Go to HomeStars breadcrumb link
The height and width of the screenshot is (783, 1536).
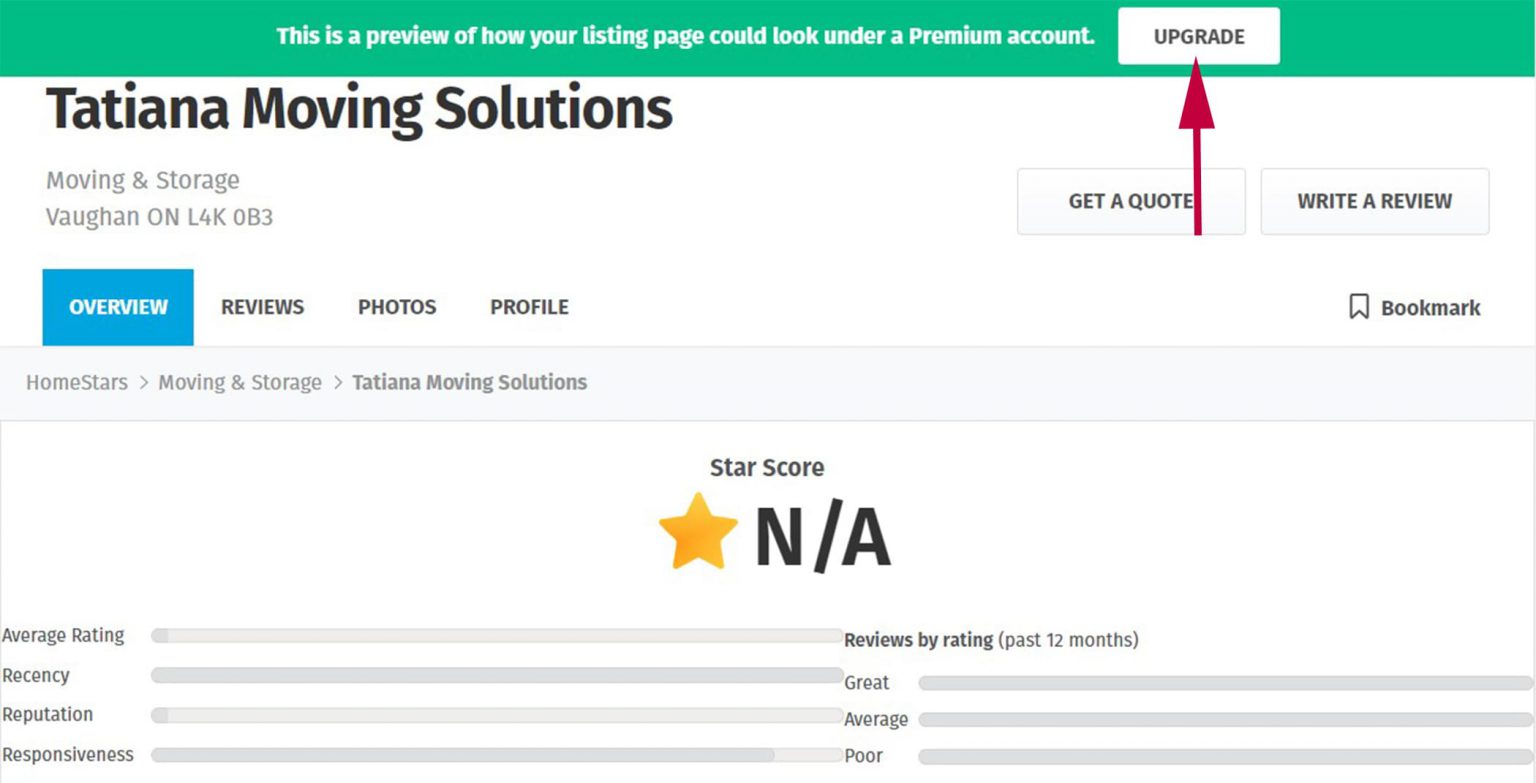[x=77, y=382]
